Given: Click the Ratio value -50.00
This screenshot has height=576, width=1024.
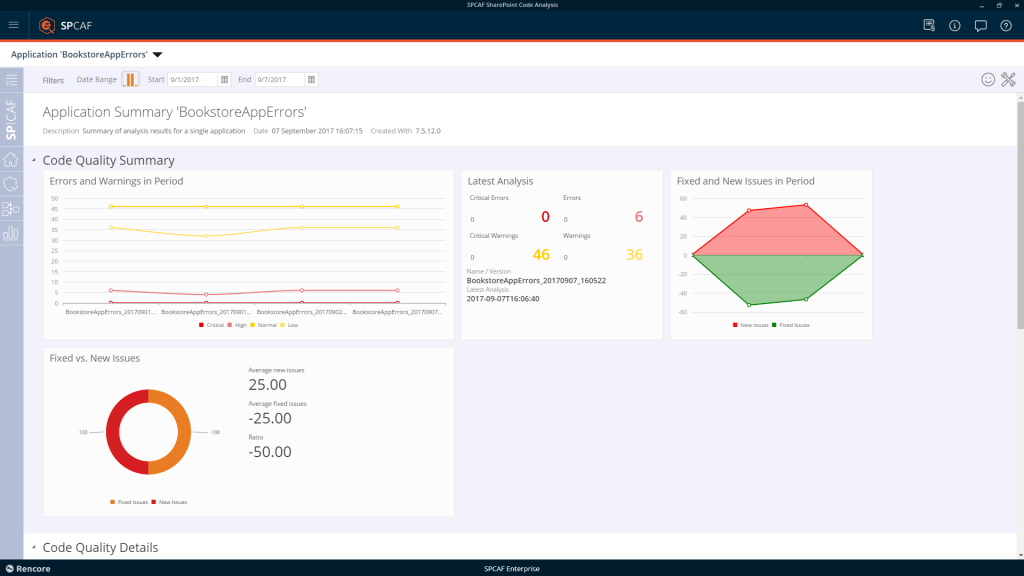Looking at the screenshot, I should pos(270,452).
